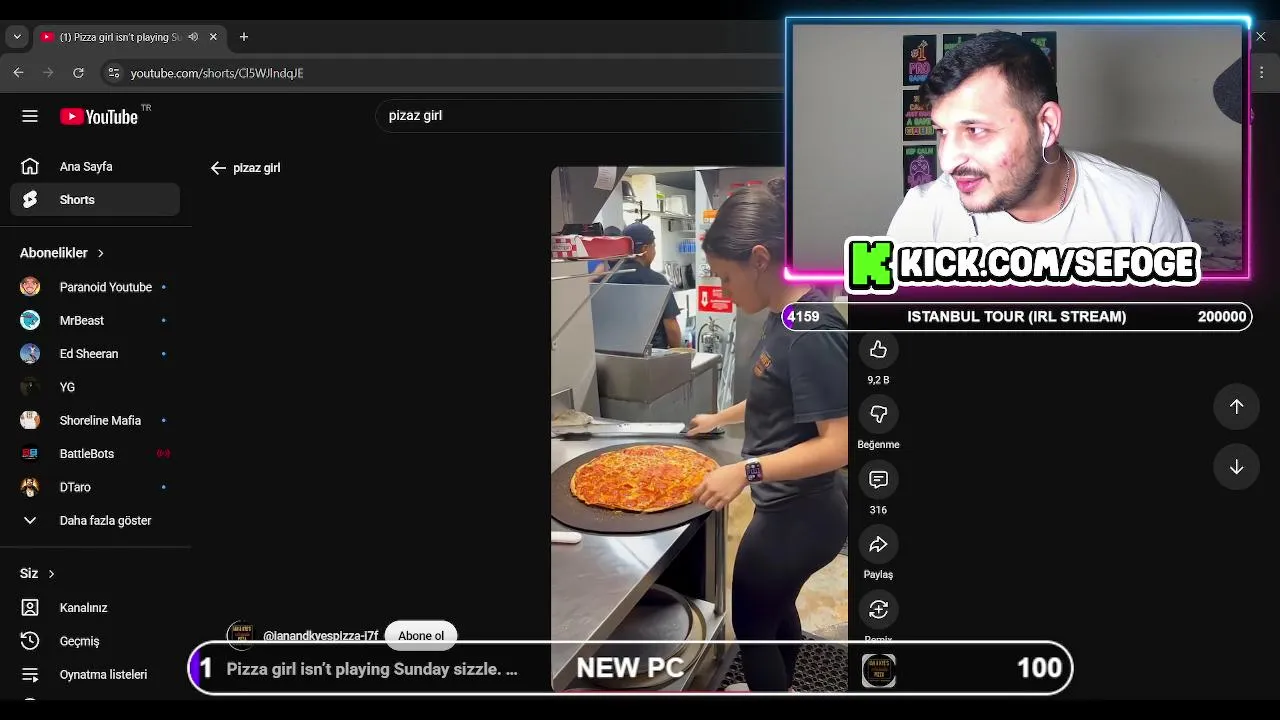The height and width of the screenshot is (720, 1280).
Task: Open YG subscription channel
Action: pyautogui.click(x=95, y=387)
